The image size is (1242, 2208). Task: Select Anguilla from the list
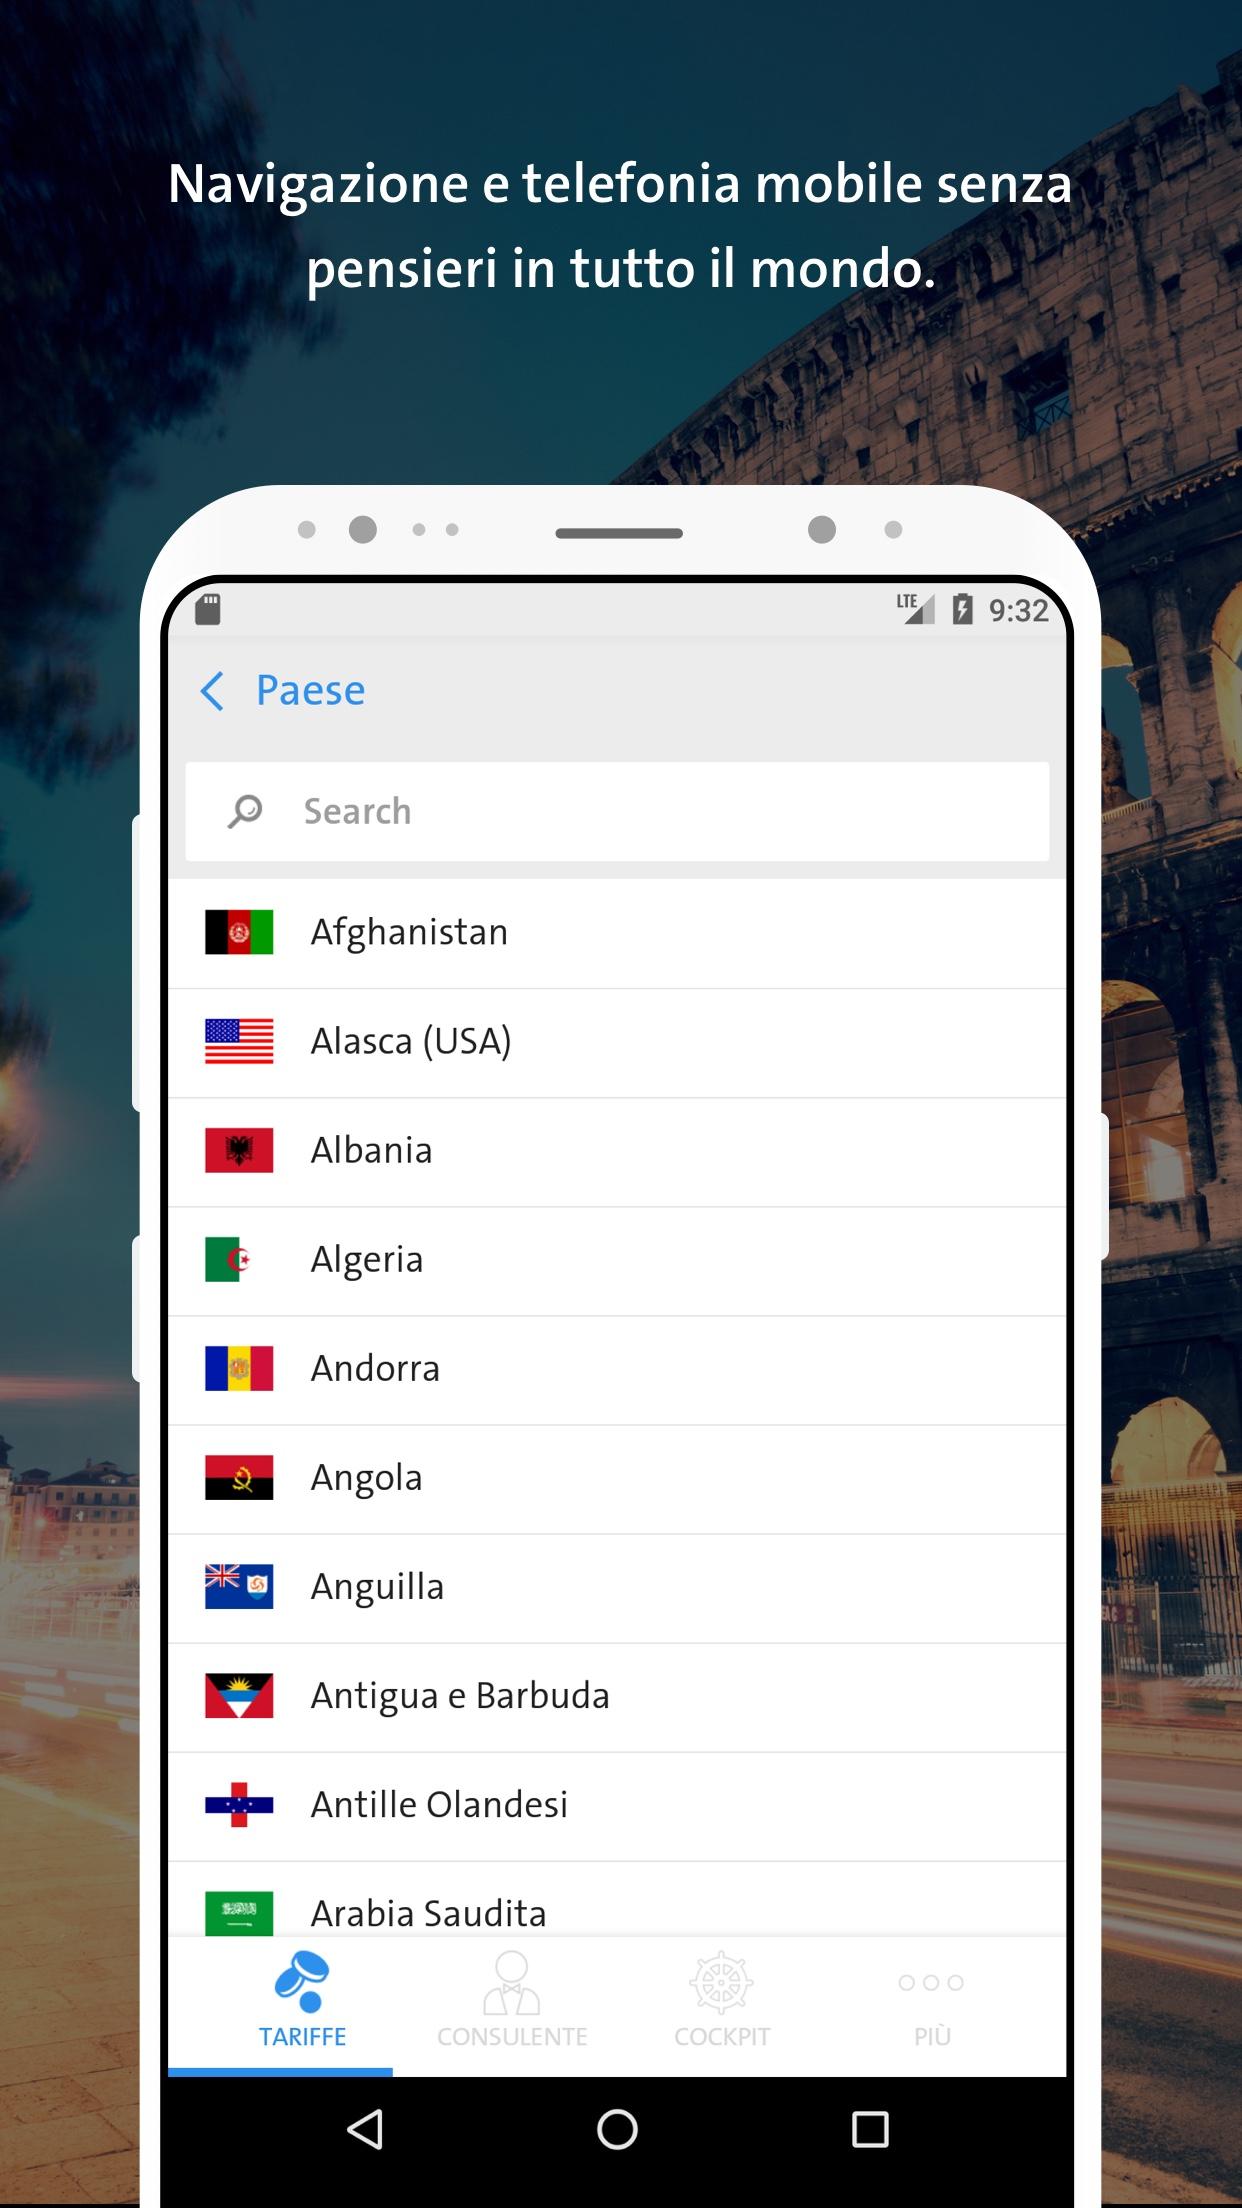pyautogui.click(x=617, y=1588)
